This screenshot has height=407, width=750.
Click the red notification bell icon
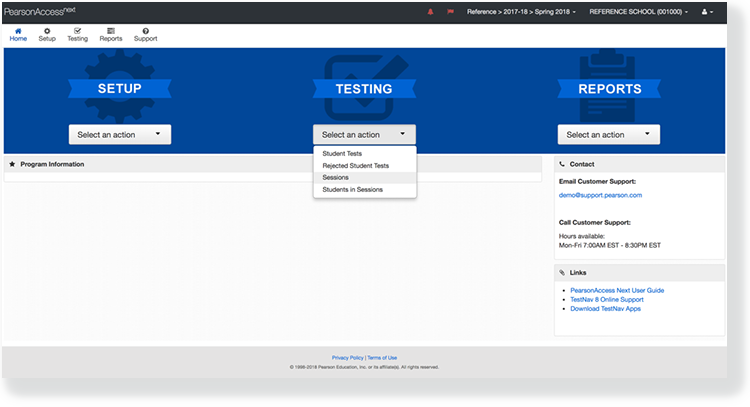(431, 11)
